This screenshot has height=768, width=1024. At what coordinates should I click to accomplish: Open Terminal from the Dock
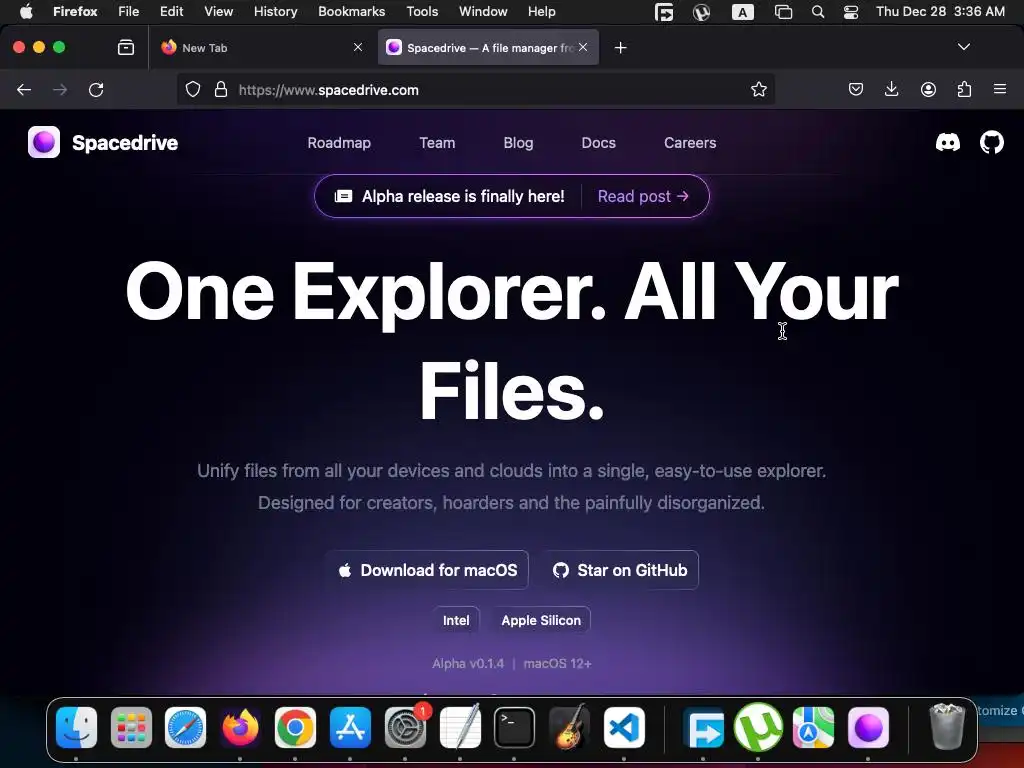pyautogui.click(x=514, y=727)
